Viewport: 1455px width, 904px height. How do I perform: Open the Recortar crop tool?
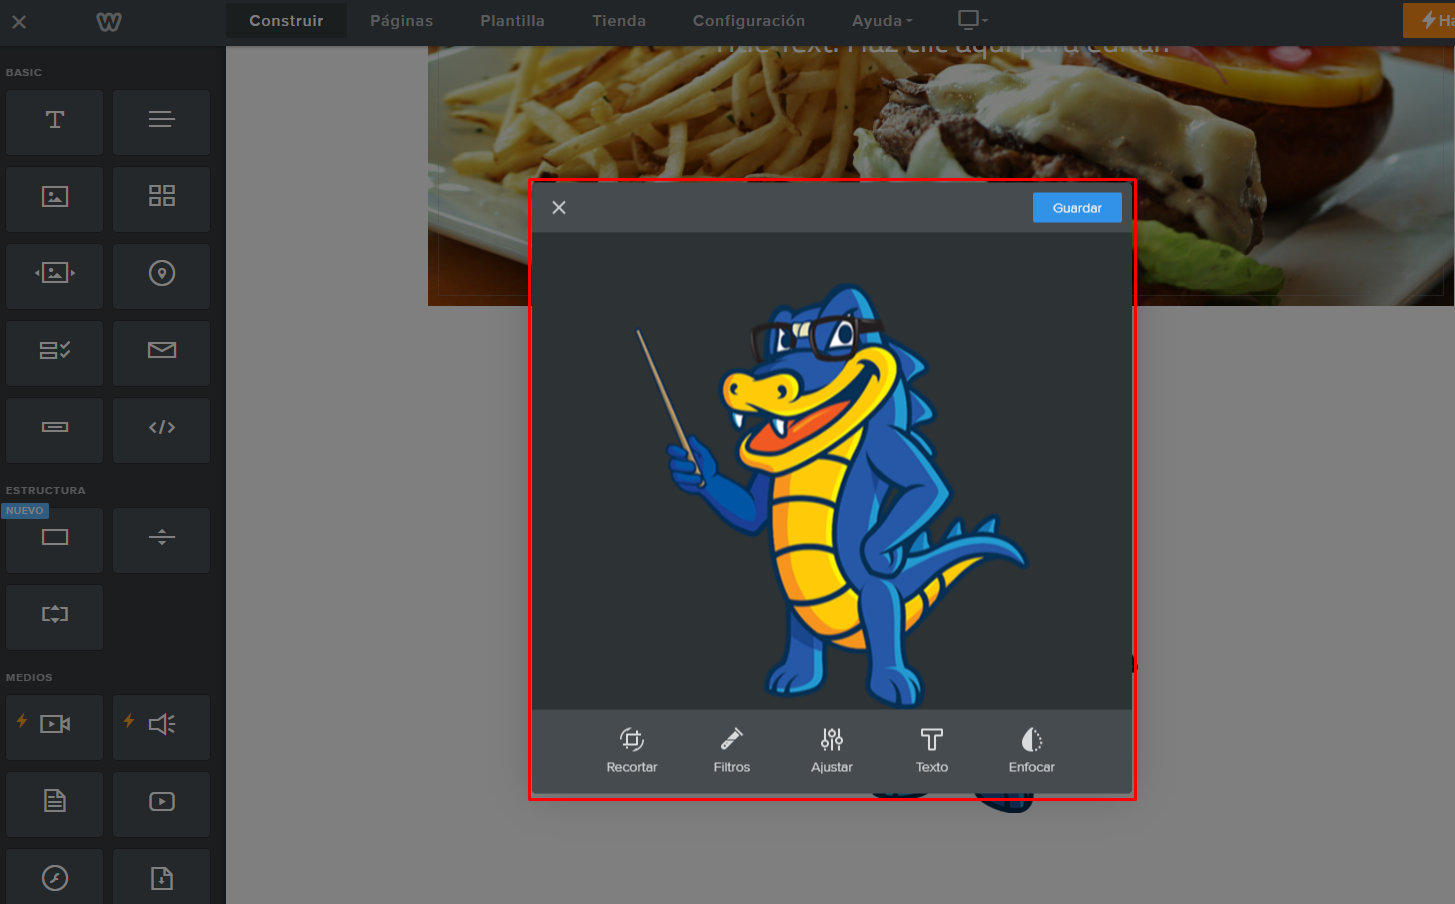tap(632, 751)
